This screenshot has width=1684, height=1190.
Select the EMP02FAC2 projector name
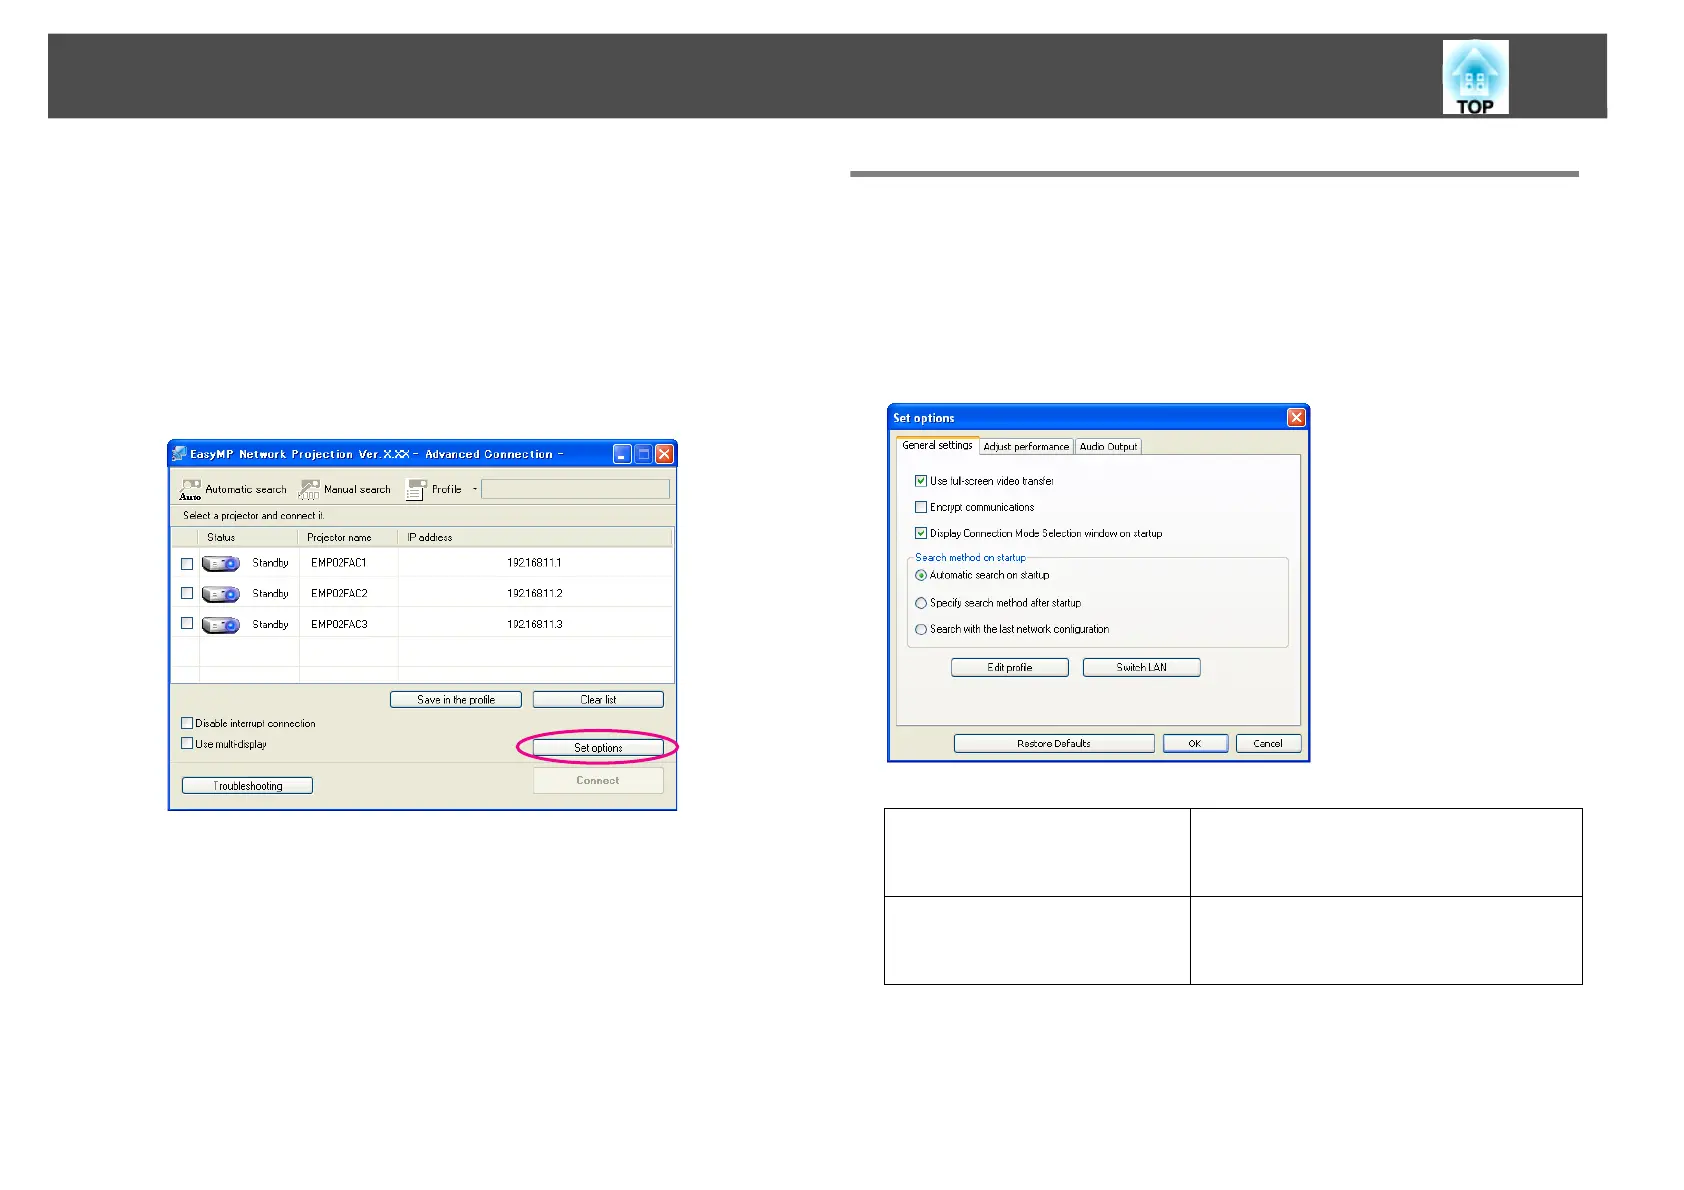(x=339, y=593)
